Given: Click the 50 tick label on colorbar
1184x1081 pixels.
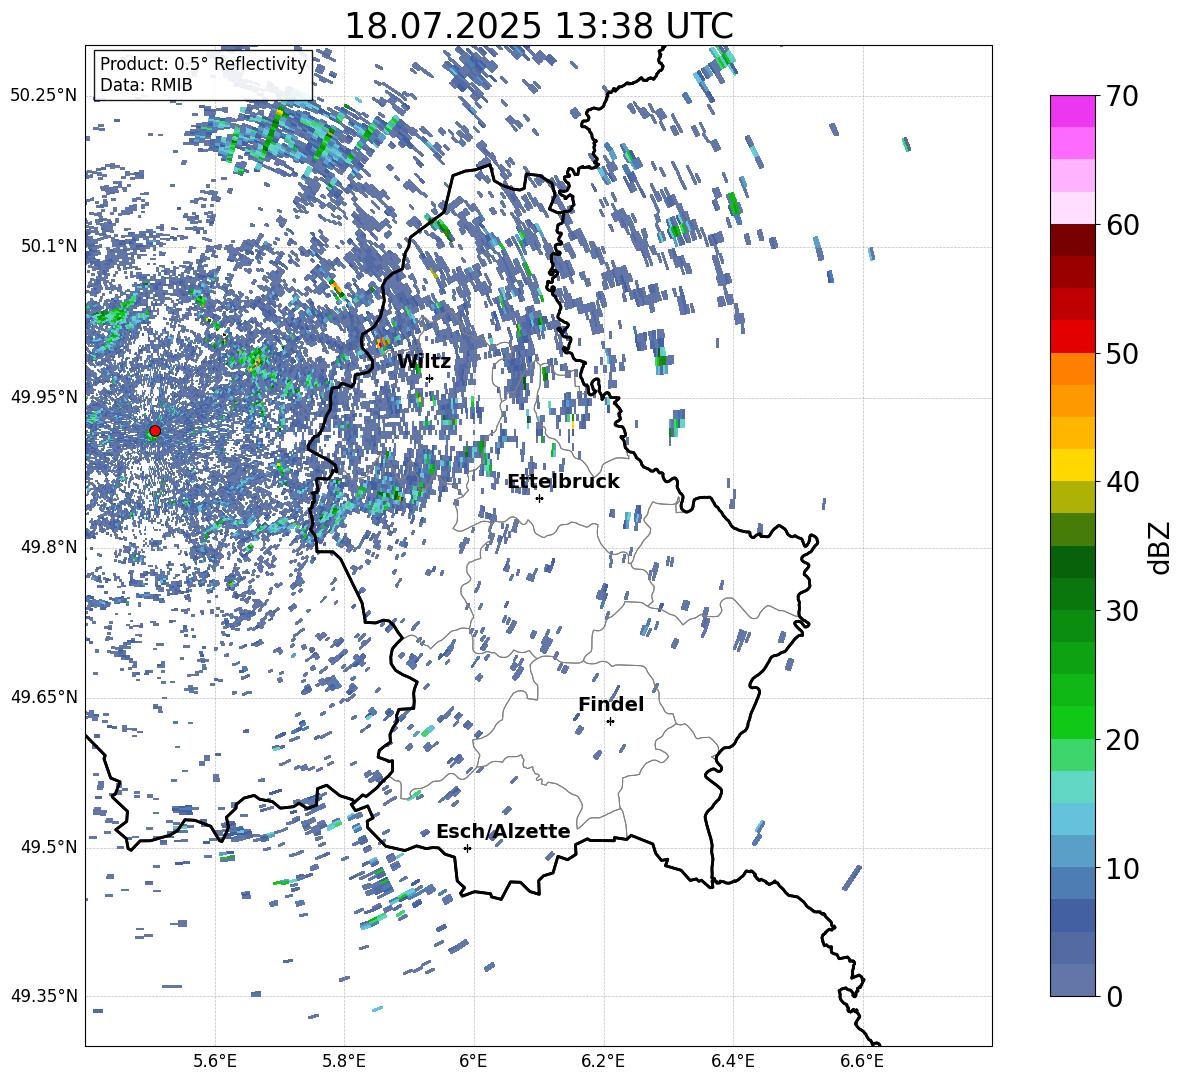Looking at the screenshot, I should (x=1122, y=354).
